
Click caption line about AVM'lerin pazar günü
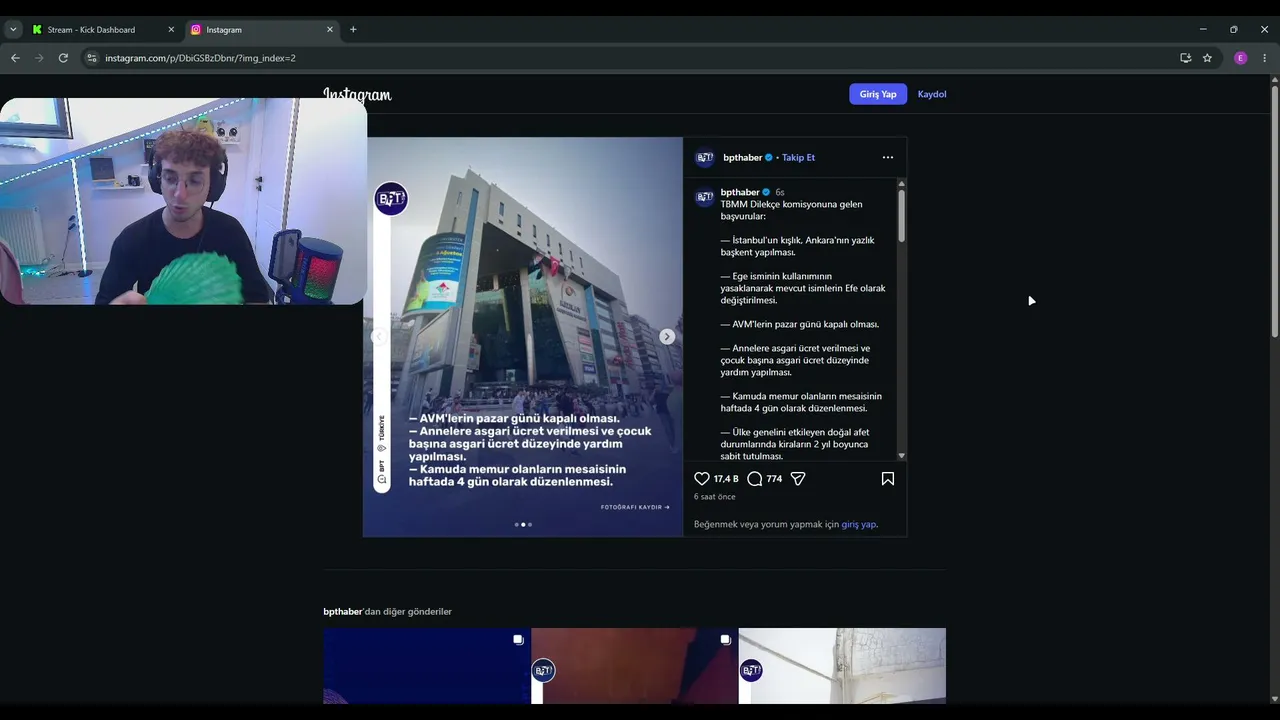click(800, 324)
